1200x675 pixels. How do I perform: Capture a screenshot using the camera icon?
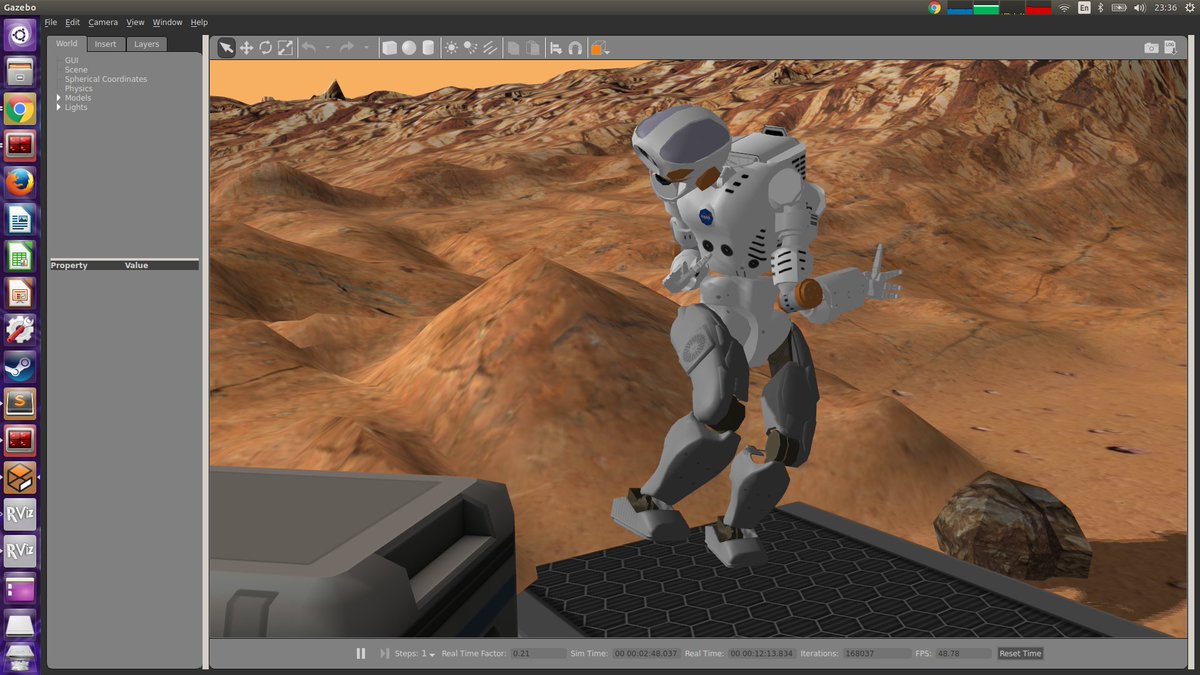1150,47
